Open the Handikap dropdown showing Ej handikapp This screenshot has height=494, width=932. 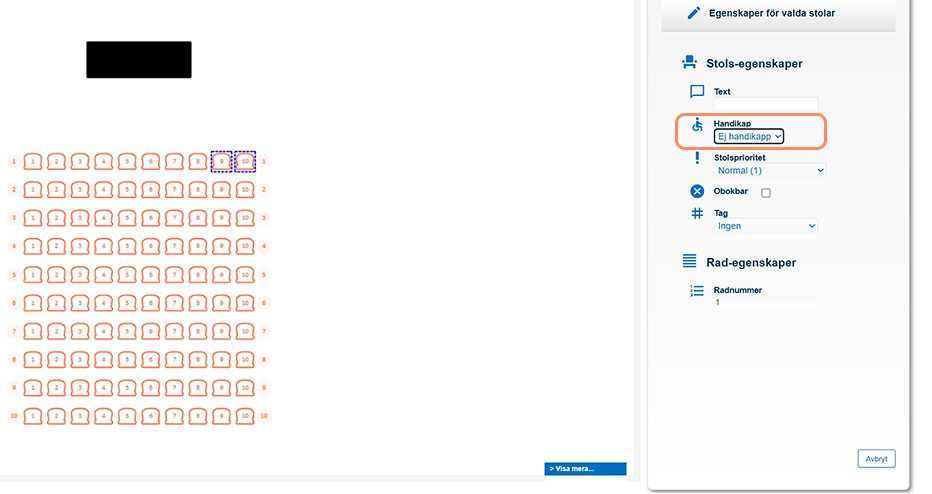(748, 136)
